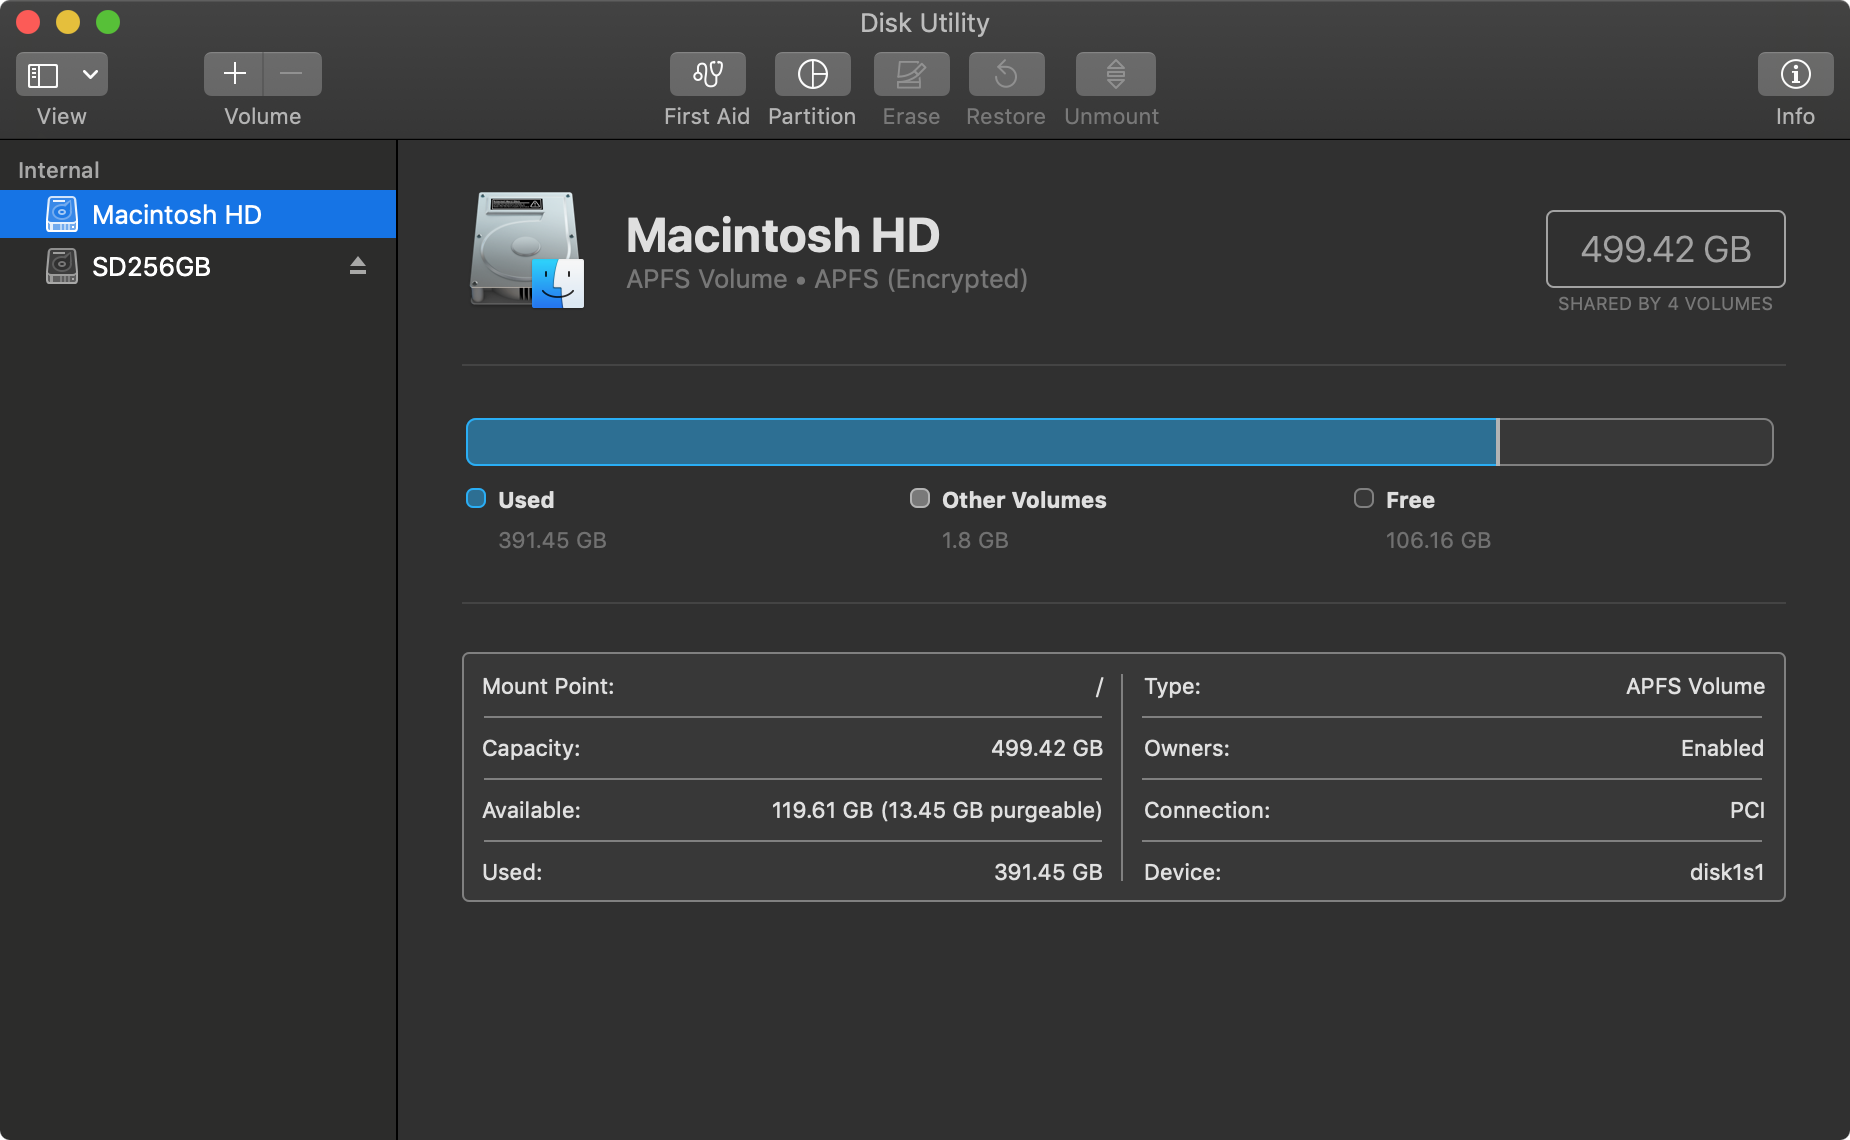Image resolution: width=1850 pixels, height=1140 pixels.
Task: Open the Partition tool
Action: [x=812, y=74]
